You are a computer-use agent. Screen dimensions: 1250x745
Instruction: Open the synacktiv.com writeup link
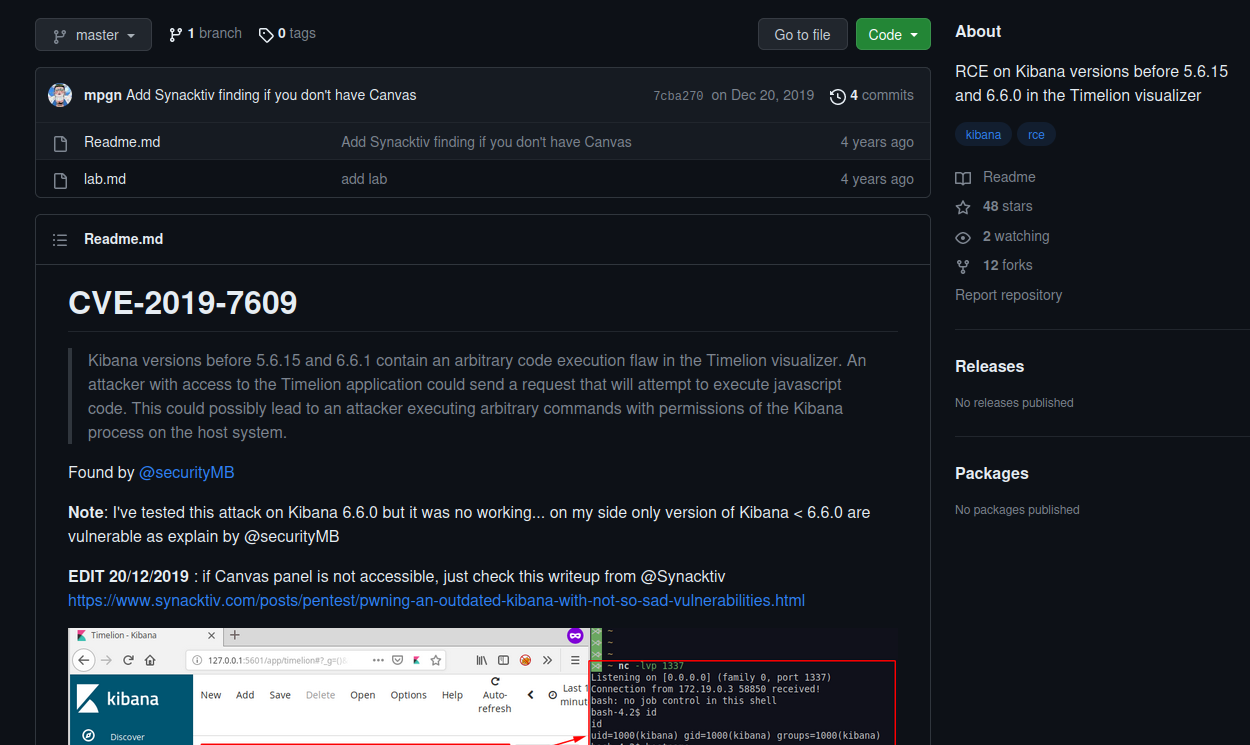pyautogui.click(x=436, y=600)
